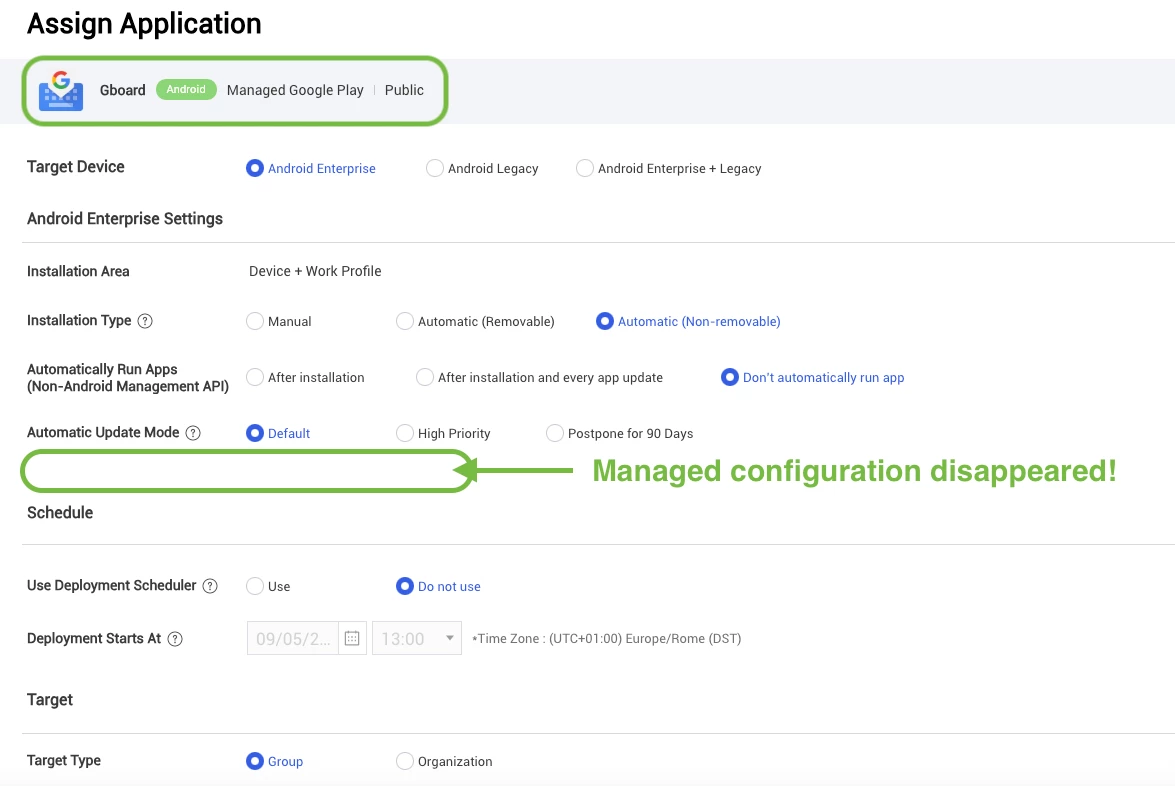The width and height of the screenshot is (1175, 786).
Task: Enable the deployment scheduler with Use
Action: 255,586
